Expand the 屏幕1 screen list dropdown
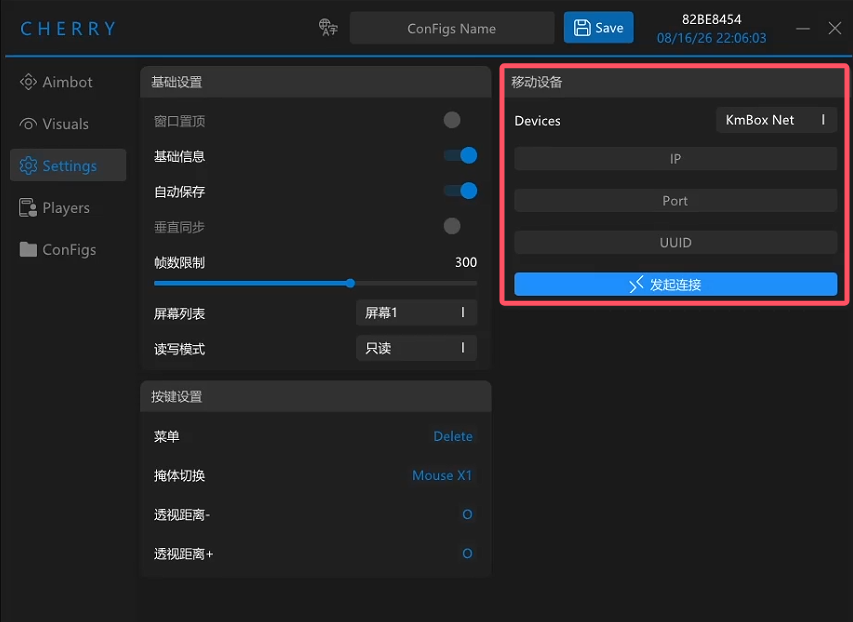Viewport: 853px width, 622px height. coord(417,312)
